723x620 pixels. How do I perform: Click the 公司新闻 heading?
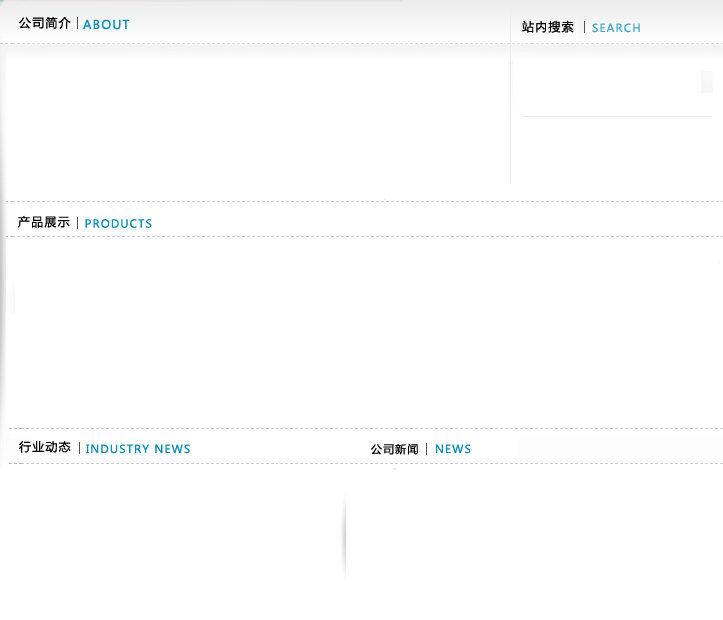pos(394,449)
